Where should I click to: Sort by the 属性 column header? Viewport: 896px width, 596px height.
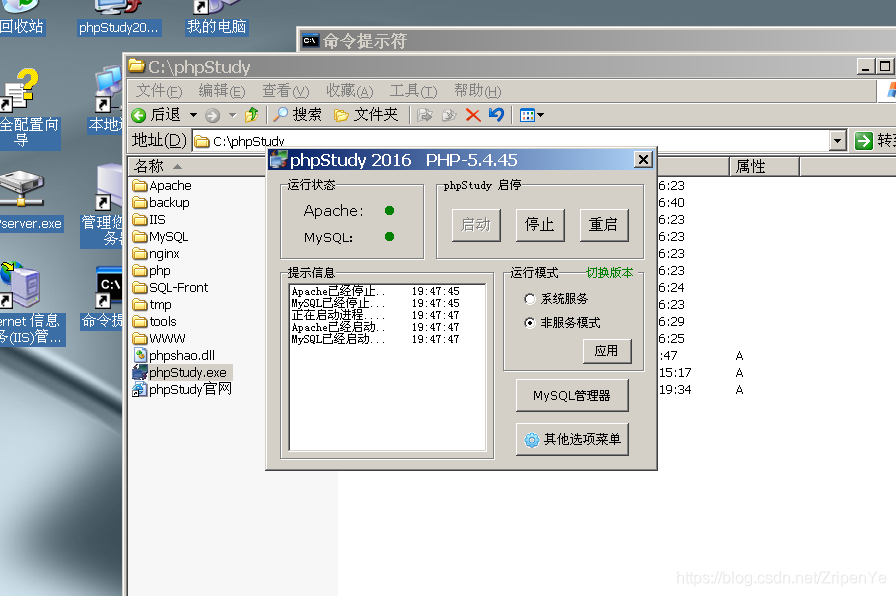point(764,167)
